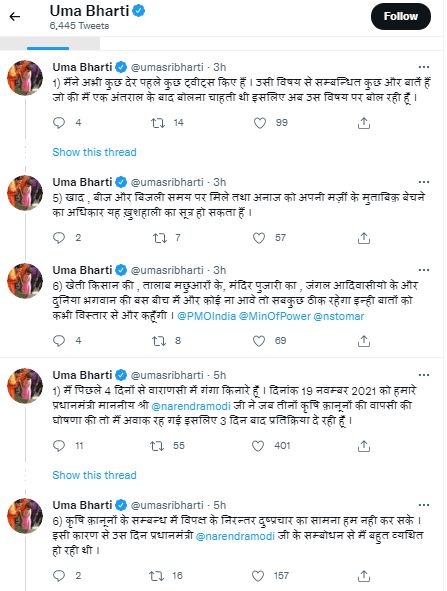Open more options on the last 5h tweet
Image resolution: width=447 pixels, height=591 pixels.
pyautogui.click(x=424, y=505)
